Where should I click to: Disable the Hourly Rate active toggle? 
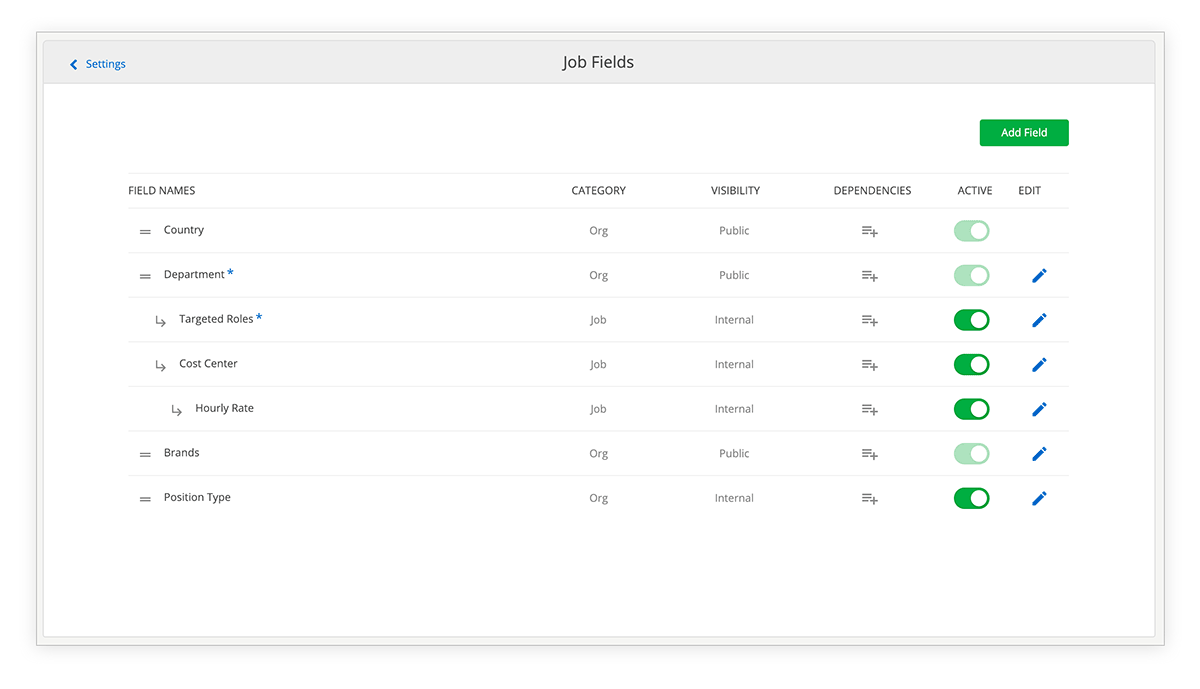(x=971, y=409)
